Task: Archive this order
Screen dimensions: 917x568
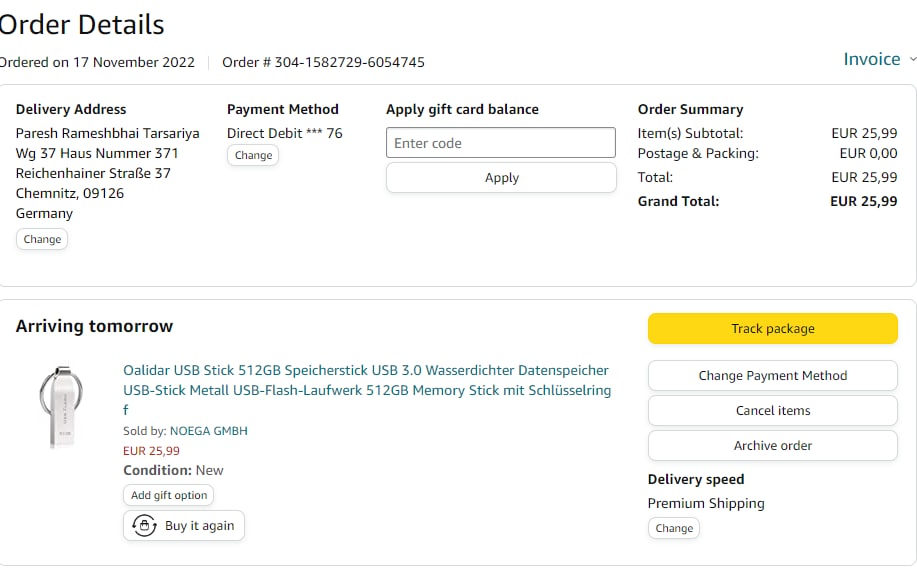Action: [772, 446]
